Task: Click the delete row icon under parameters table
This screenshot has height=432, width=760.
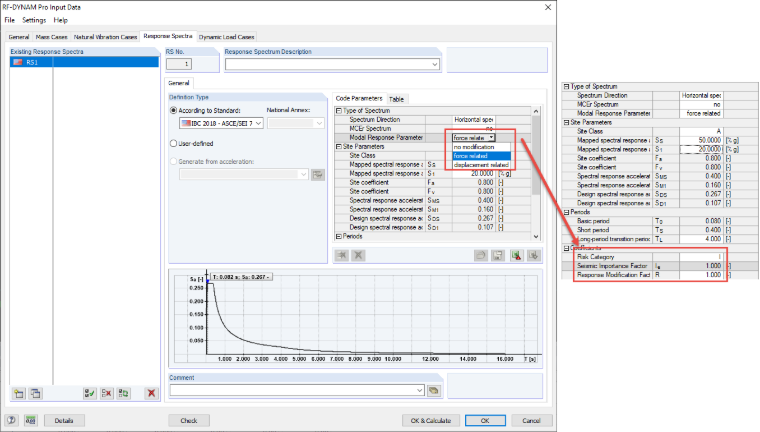Action: point(358,256)
